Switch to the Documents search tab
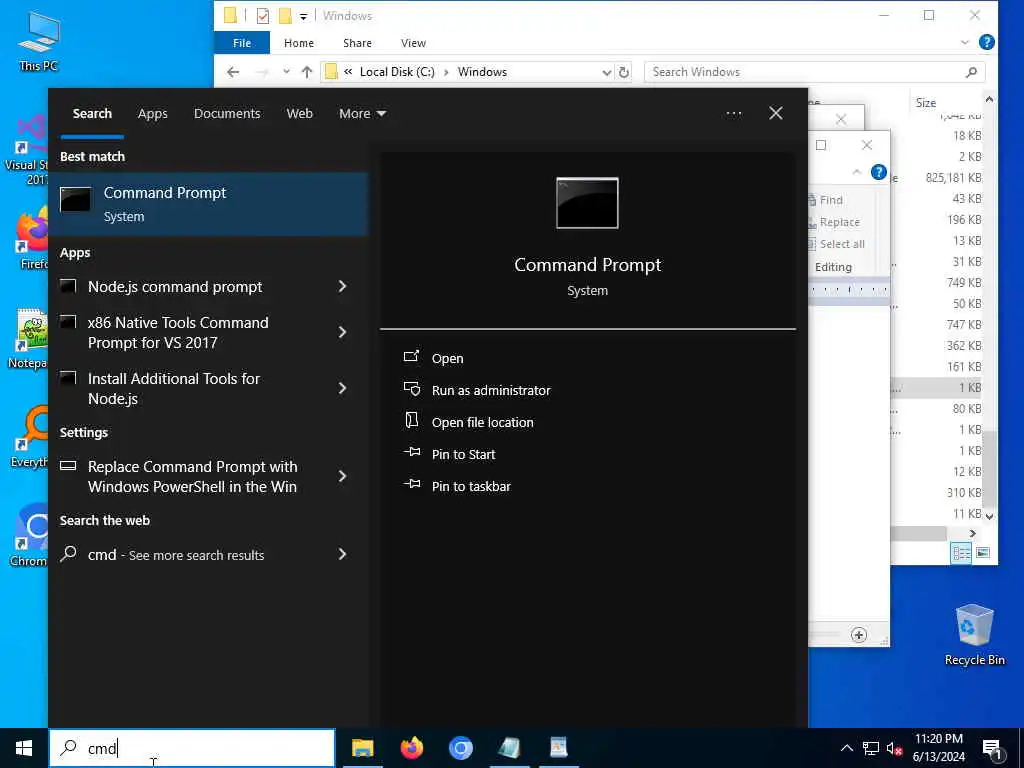 pyautogui.click(x=227, y=114)
